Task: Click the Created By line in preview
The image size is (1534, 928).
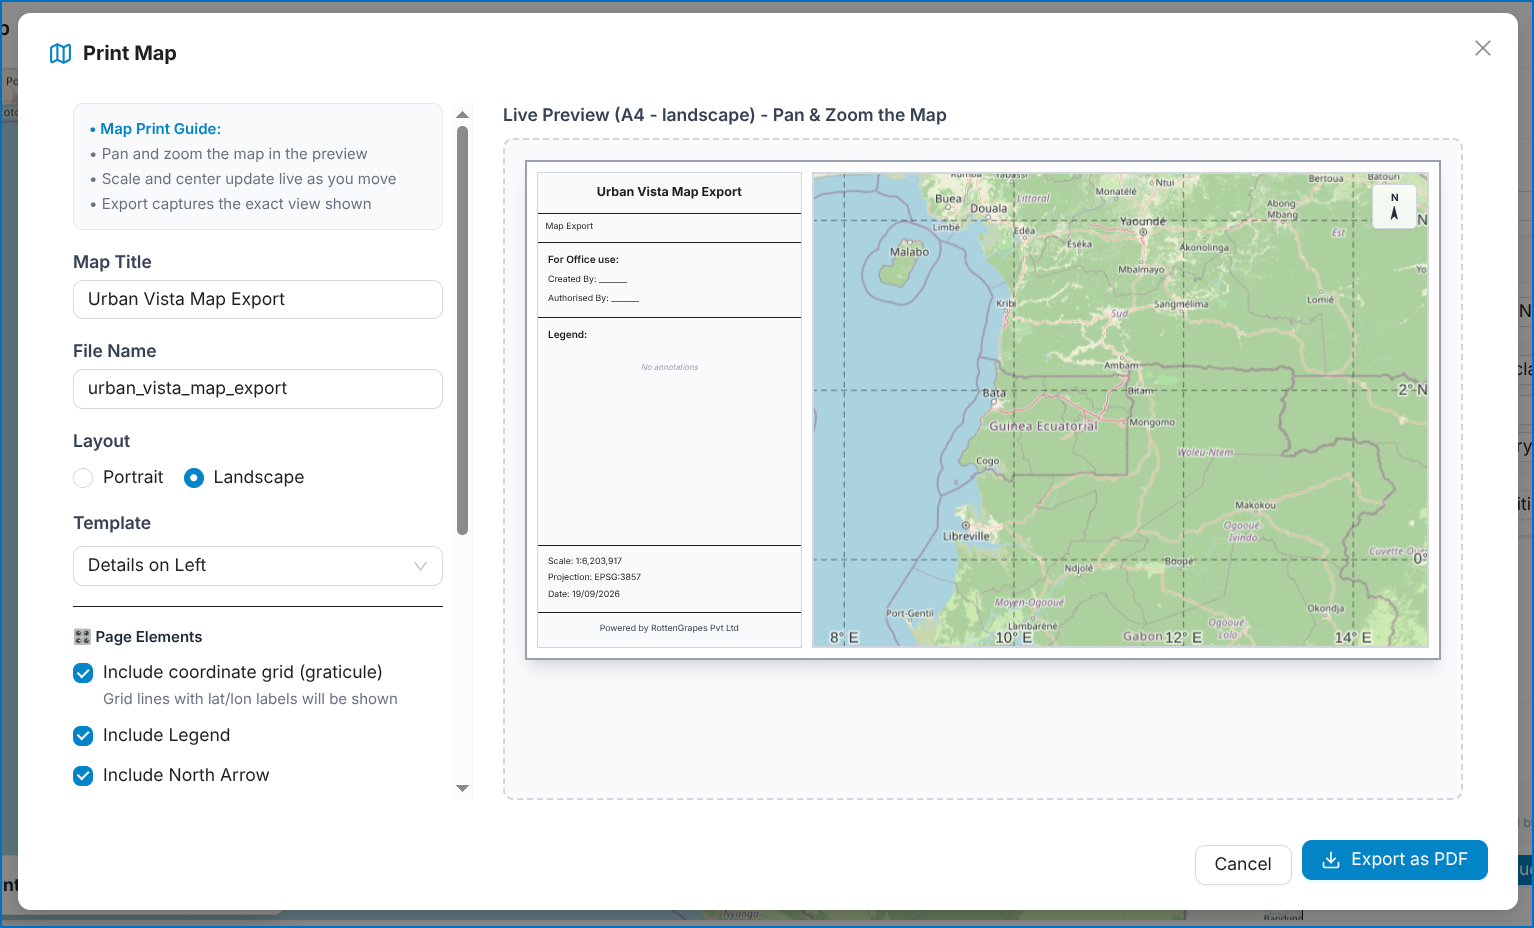Action: point(587,279)
